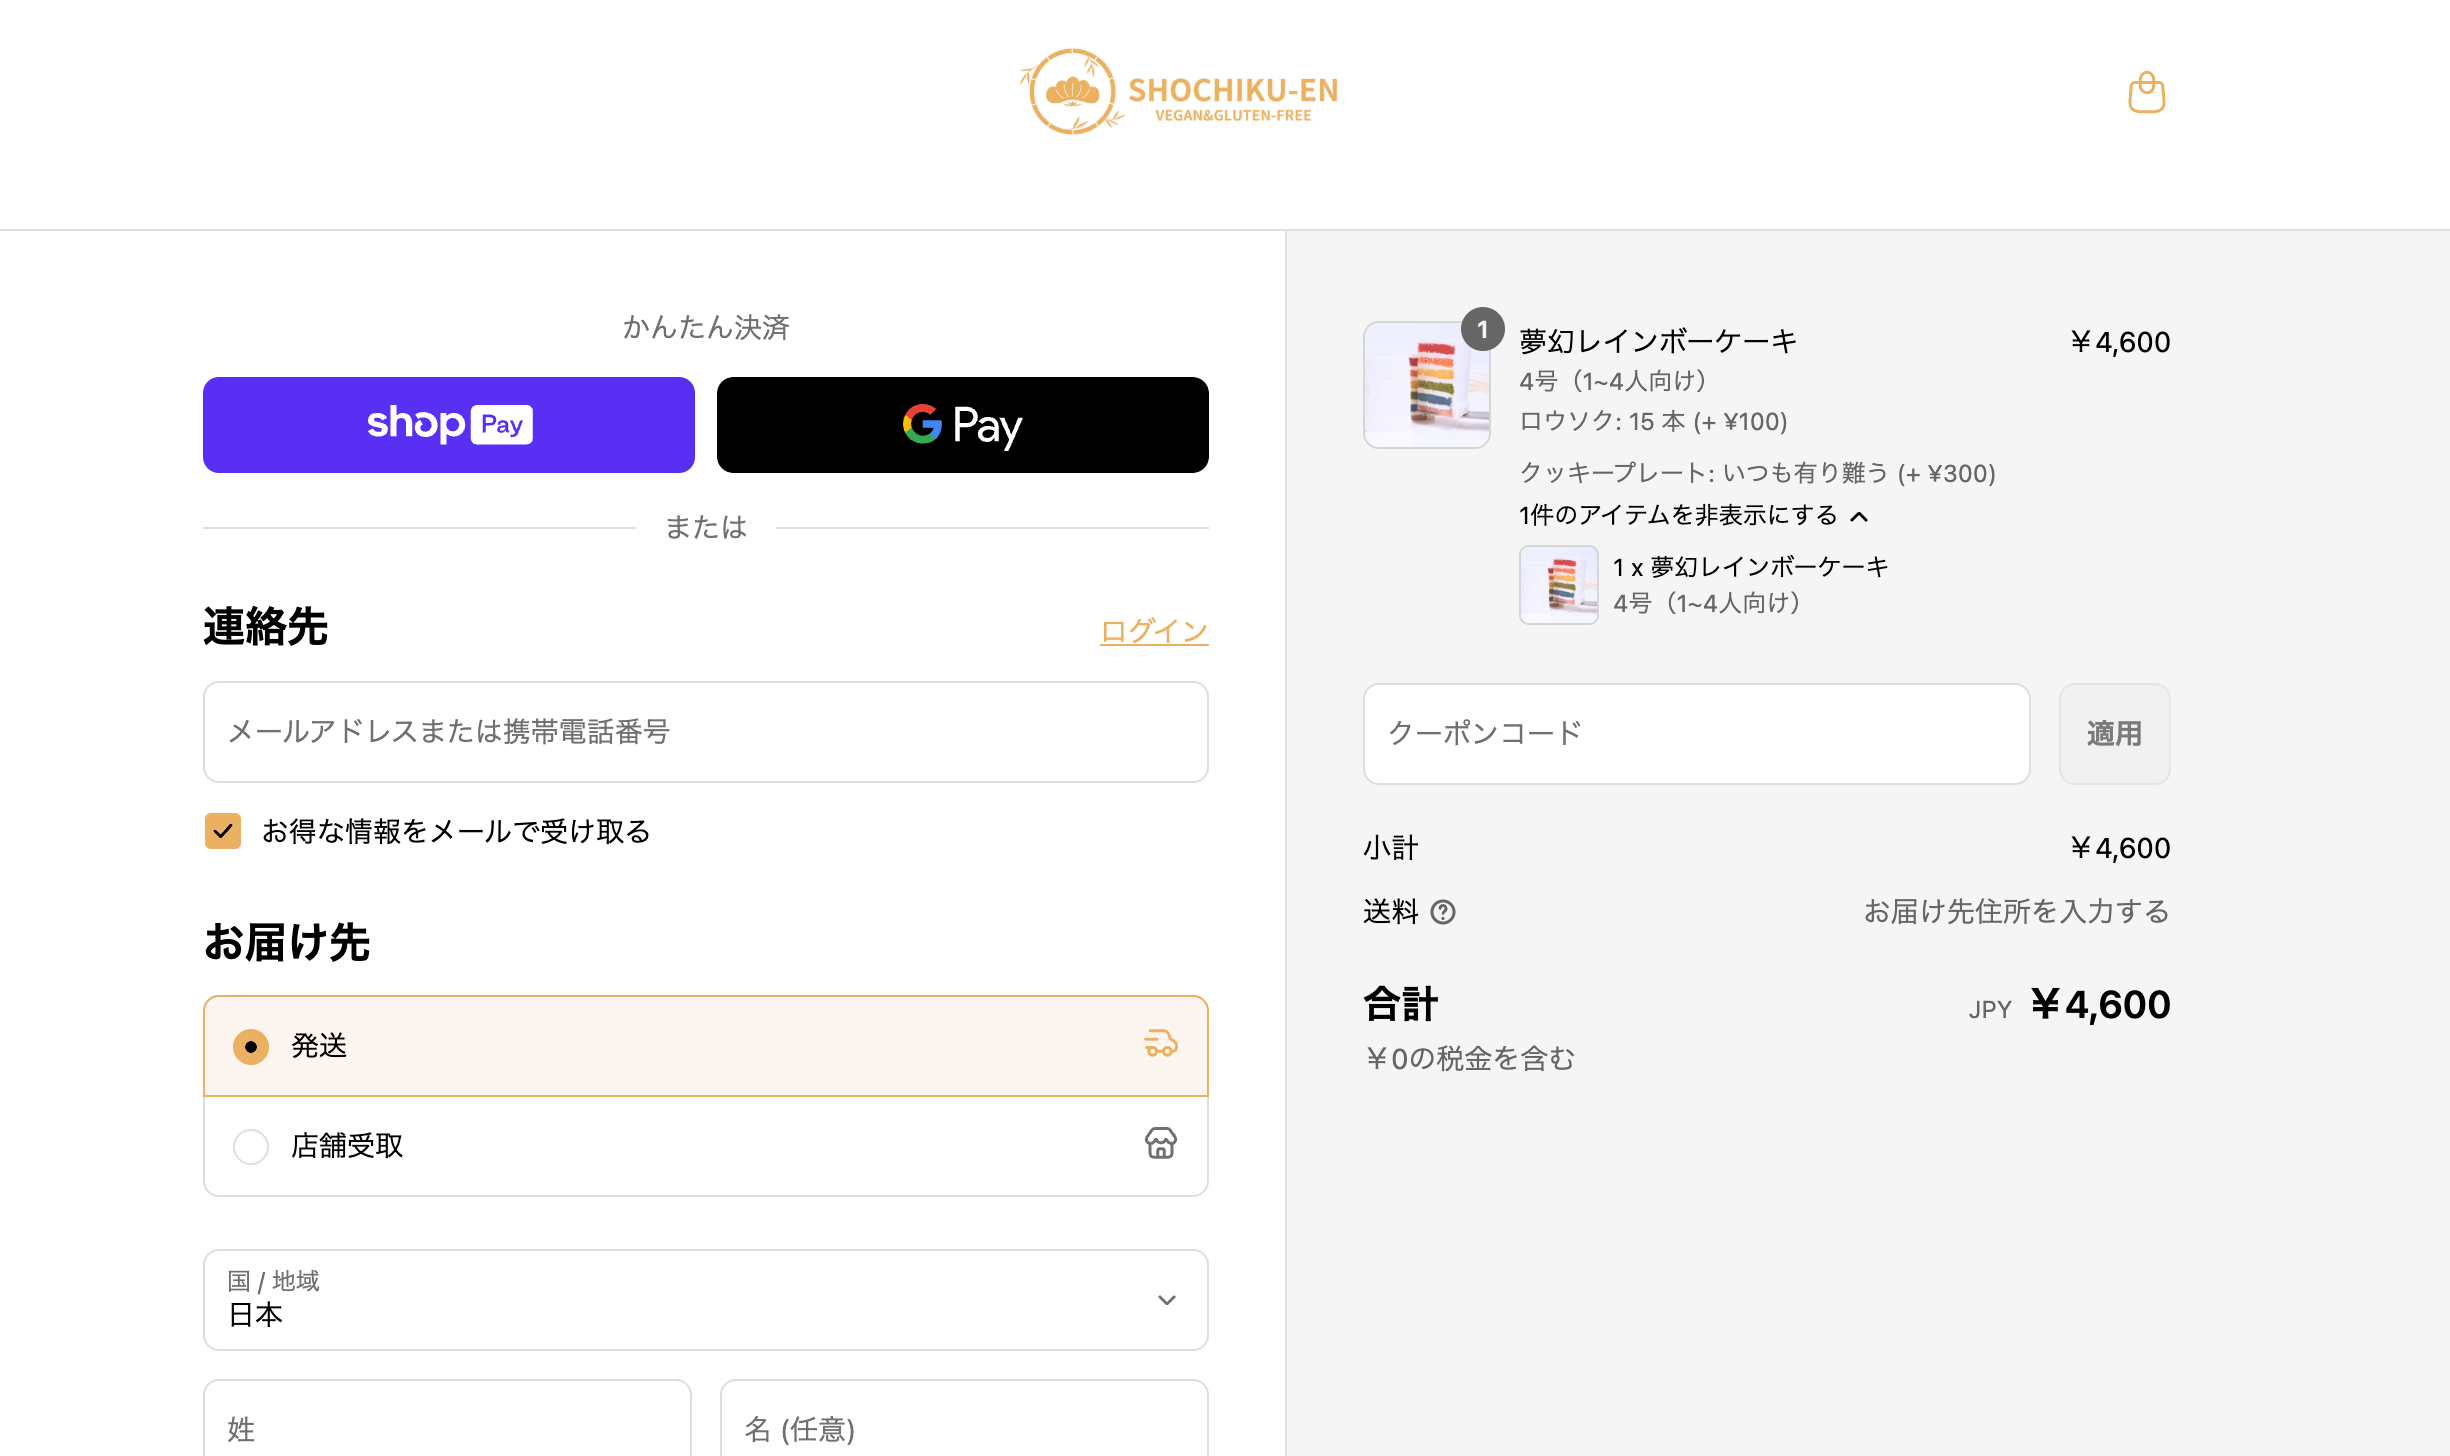Open the 国 / 地域 country dropdown
The image size is (2450, 1456).
(x=706, y=1300)
